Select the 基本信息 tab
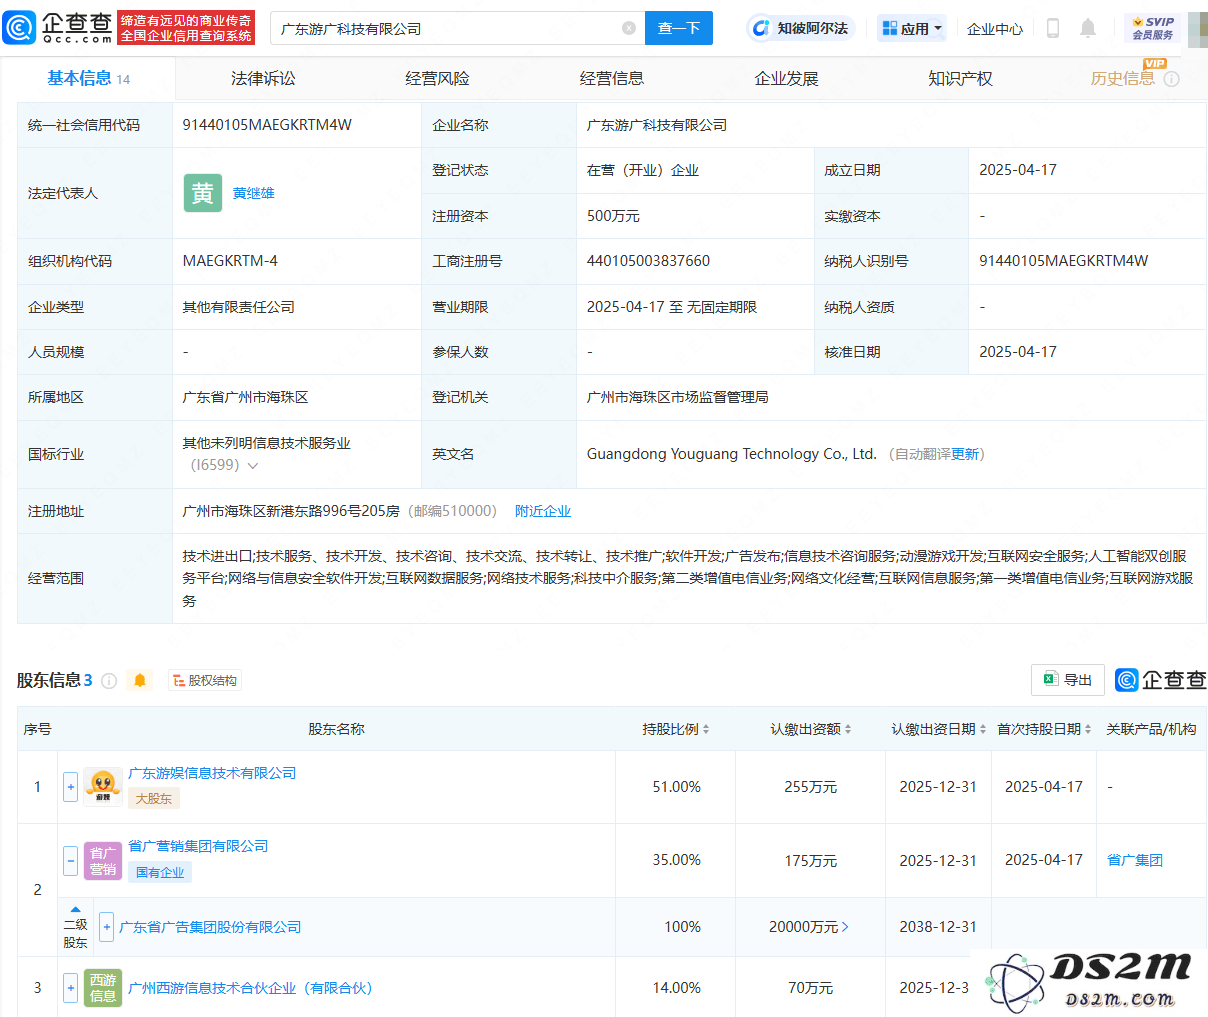Image resolution: width=1208 pixels, height=1017 pixels. (x=88, y=78)
